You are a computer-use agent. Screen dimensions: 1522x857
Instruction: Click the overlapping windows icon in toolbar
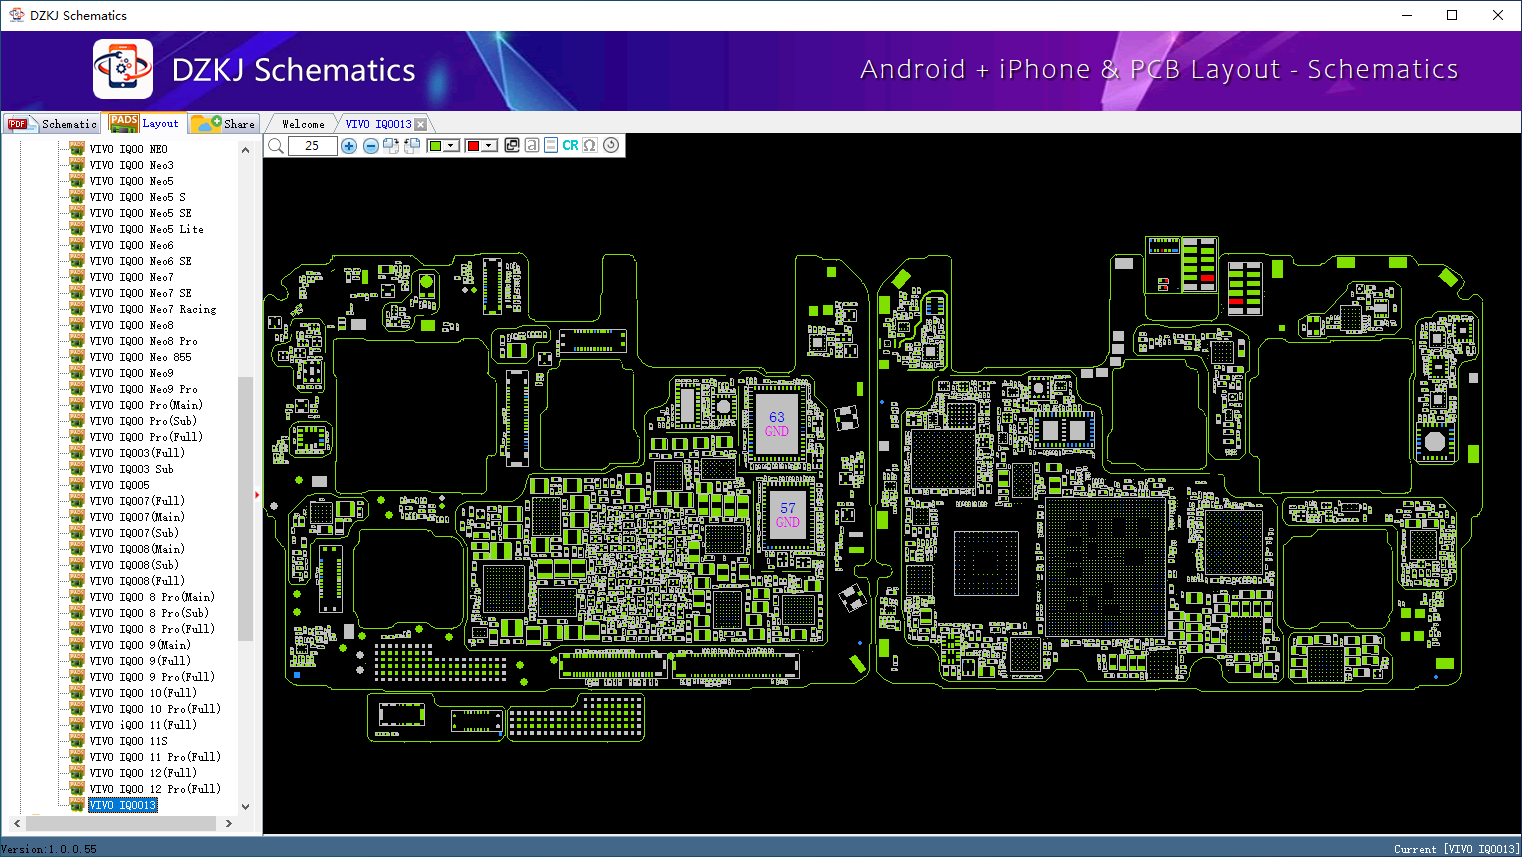(512, 145)
